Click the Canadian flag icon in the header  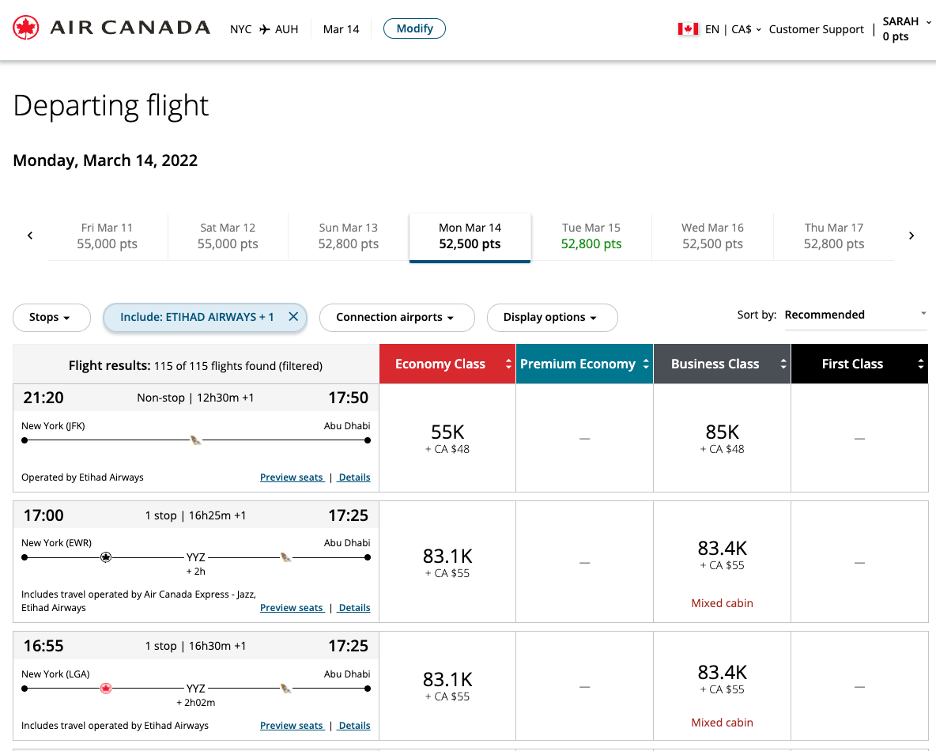(x=687, y=29)
